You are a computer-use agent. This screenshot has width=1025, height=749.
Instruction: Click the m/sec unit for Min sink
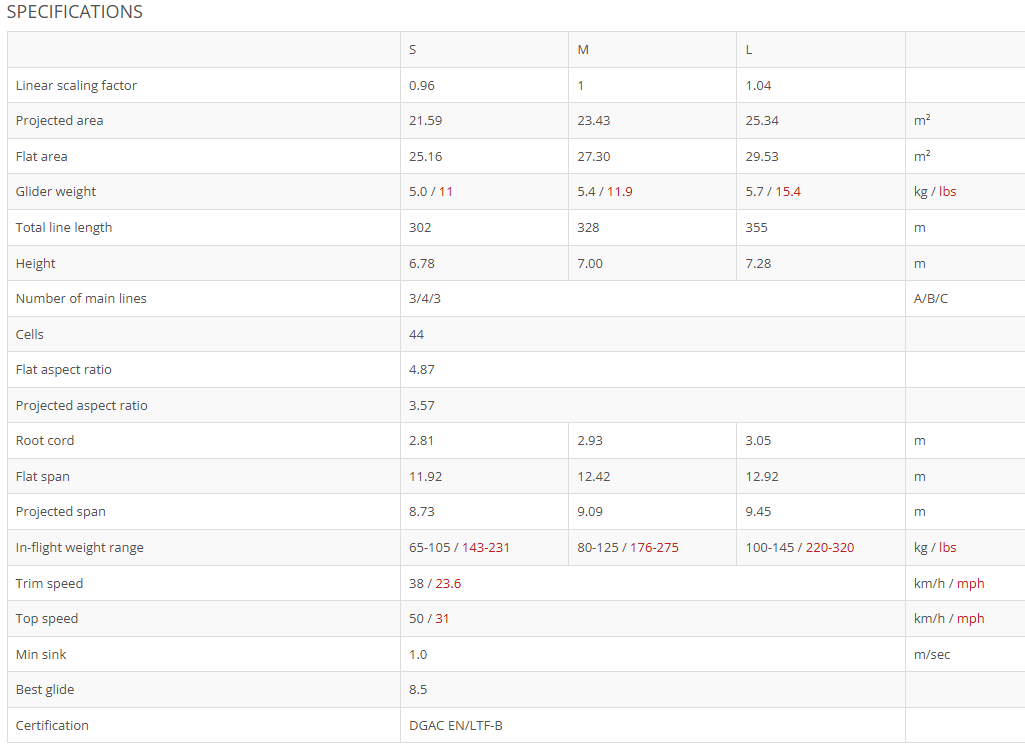point(932,655)
